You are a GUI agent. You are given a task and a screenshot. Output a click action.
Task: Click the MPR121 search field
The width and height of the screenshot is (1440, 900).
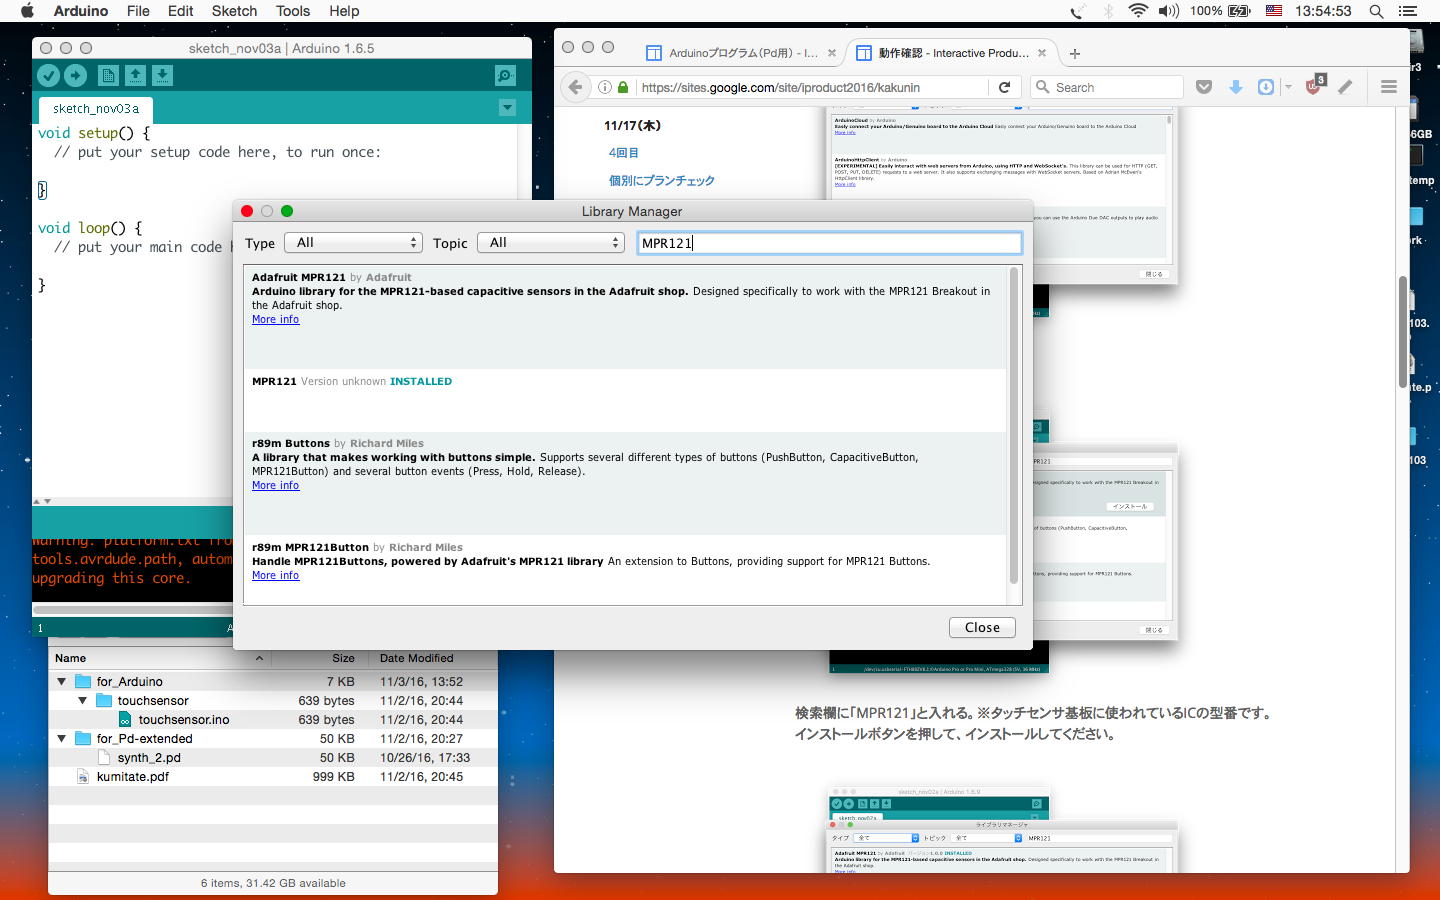click(x=829, y=243)
